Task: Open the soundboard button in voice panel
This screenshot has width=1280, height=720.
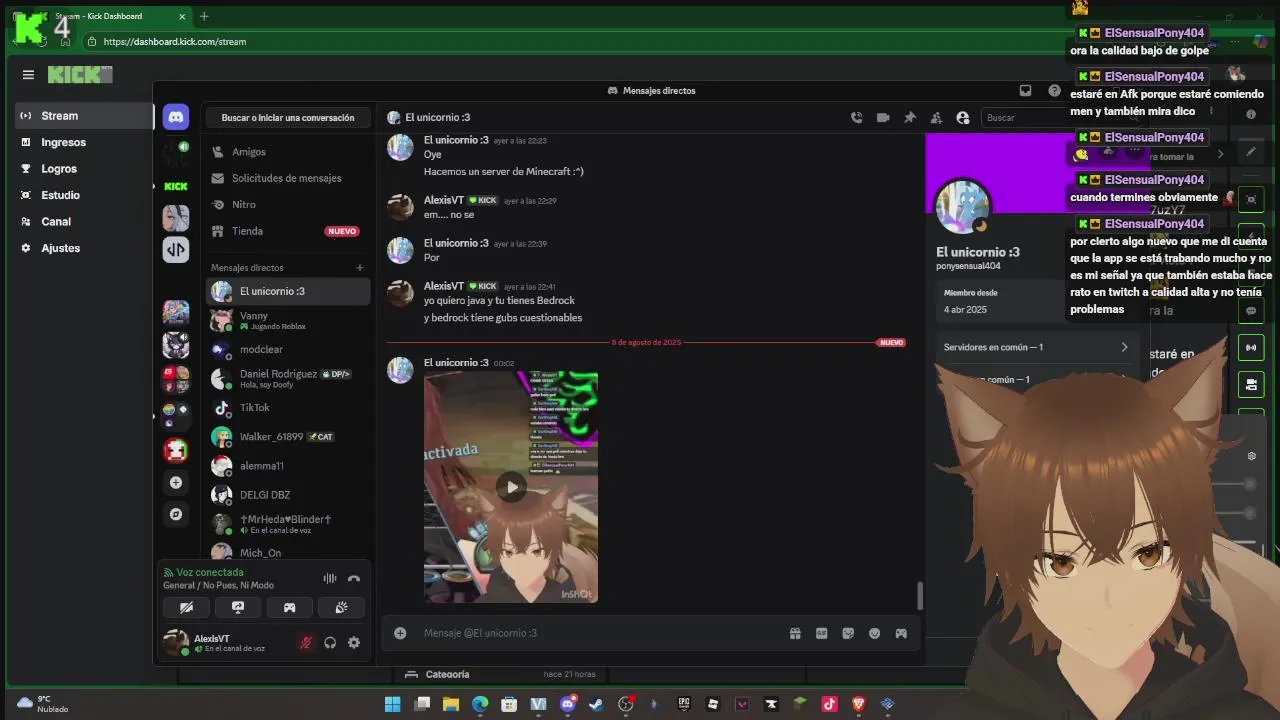Action: [x=341, y=607]
